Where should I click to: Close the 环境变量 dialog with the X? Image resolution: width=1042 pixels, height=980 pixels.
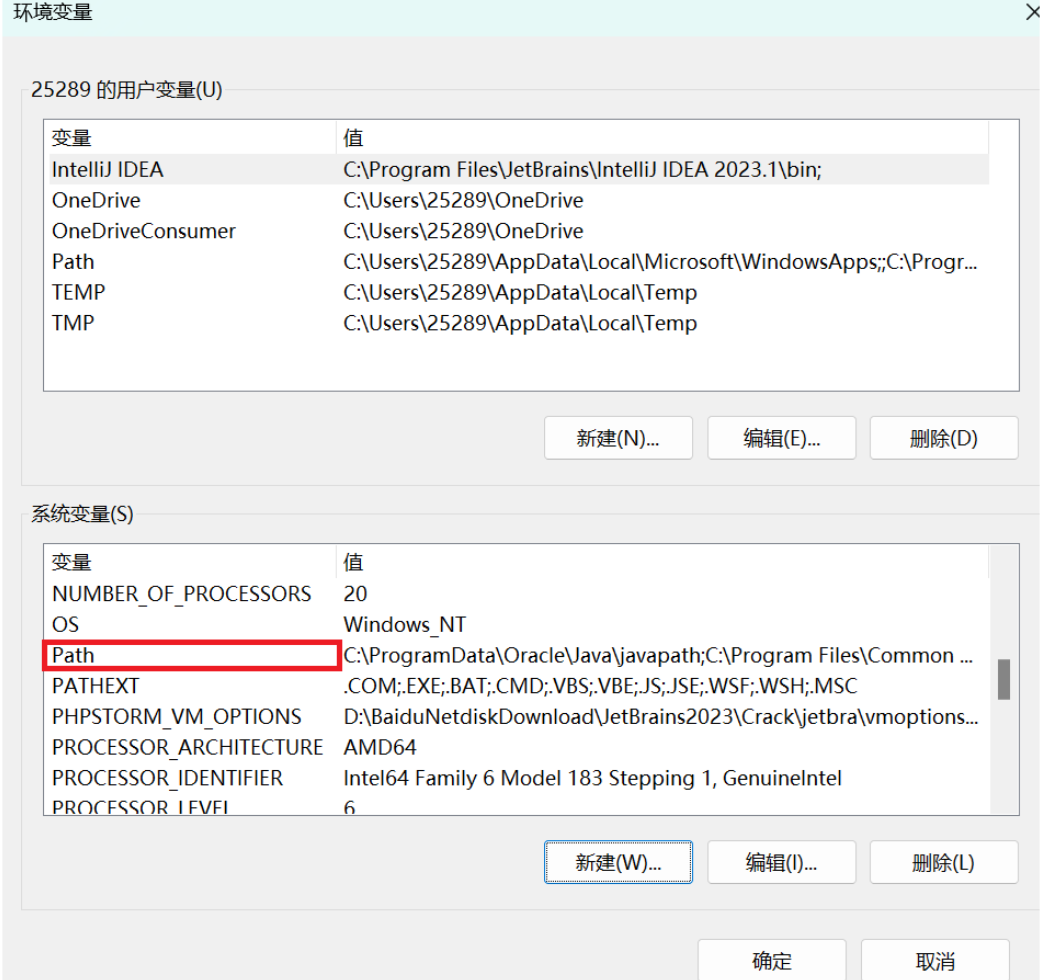pyautogui.click(x=1033, y=14)
